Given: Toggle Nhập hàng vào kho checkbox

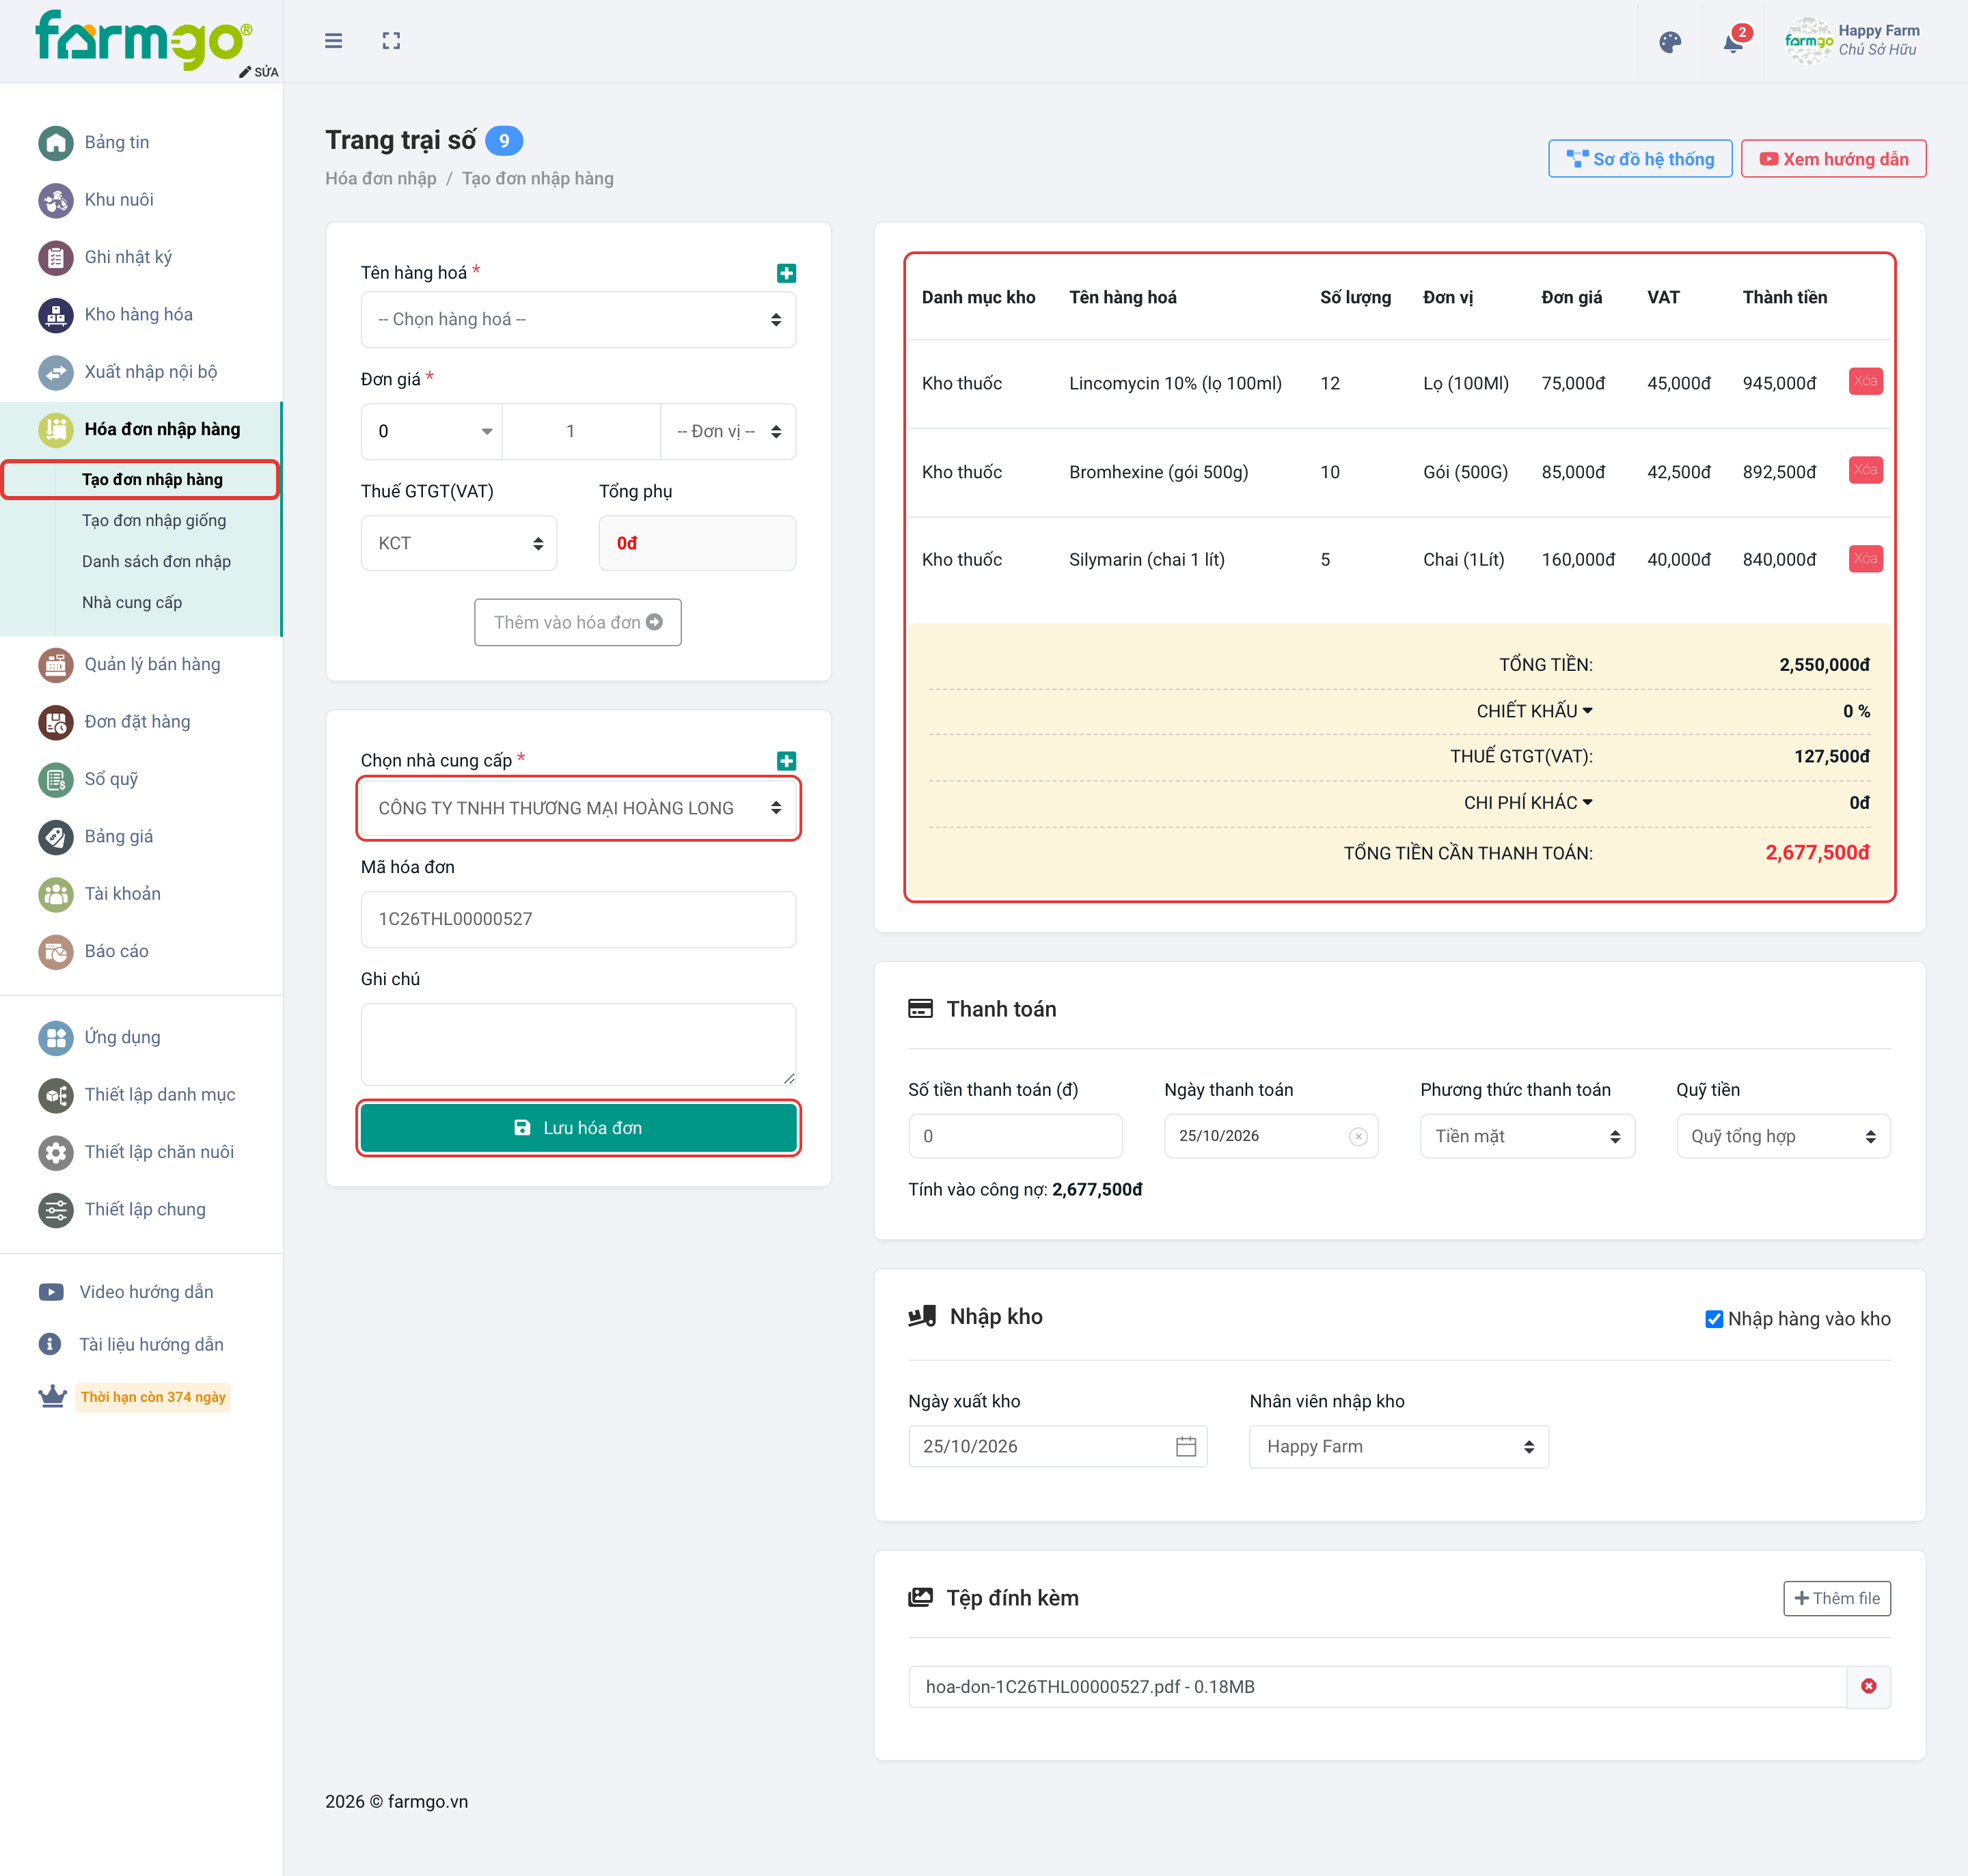Looking at the screenshot, I should pyautogui.click(x=1713, y=1319).
